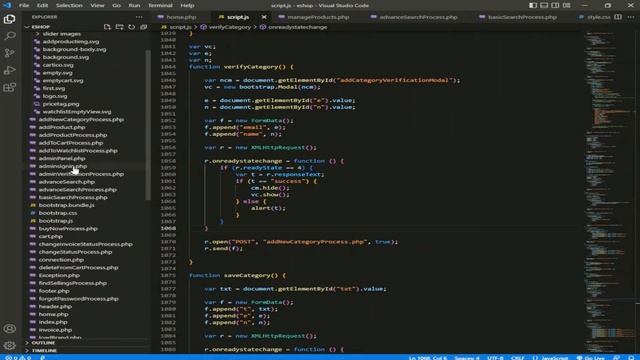This screenshot has height=360, width=640.
Task: Open the Accounts menu icon
Action: pyautogui.click(x=9, y=329)
